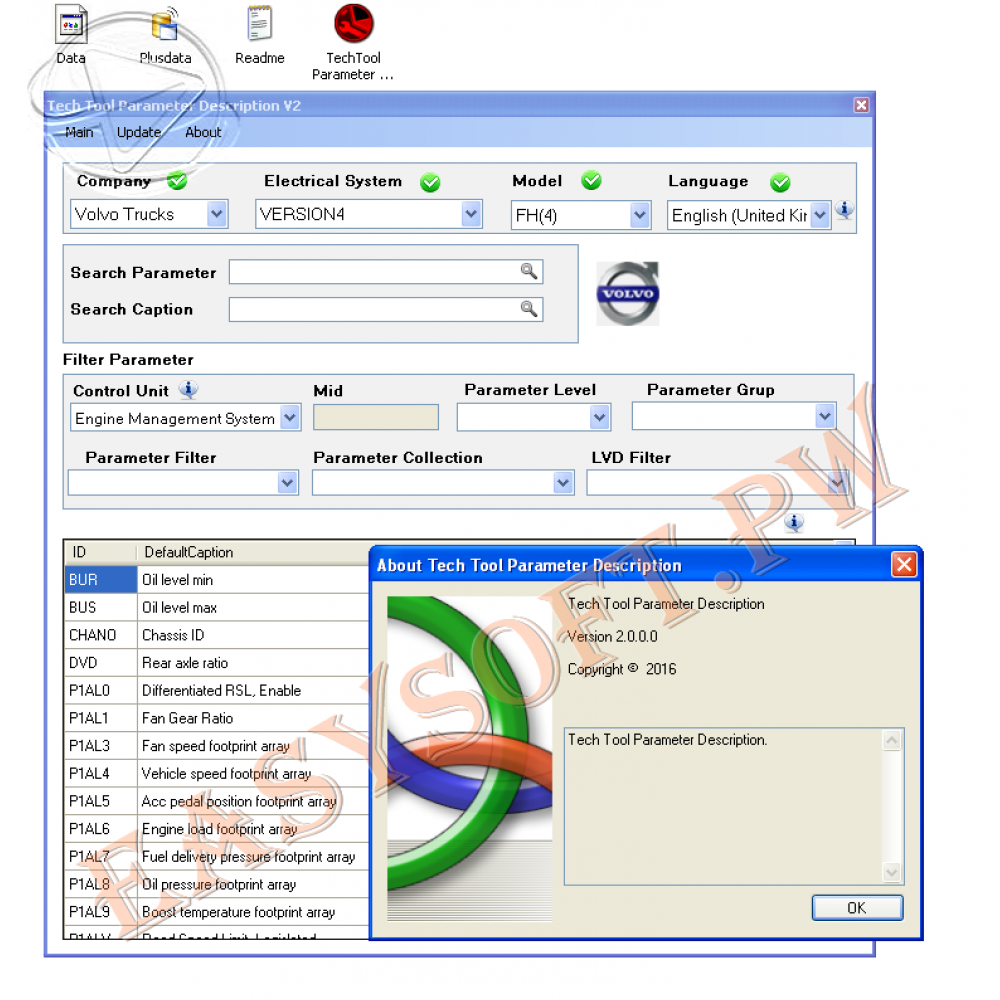Click the info icon next to Control Unit

point(188,389)
